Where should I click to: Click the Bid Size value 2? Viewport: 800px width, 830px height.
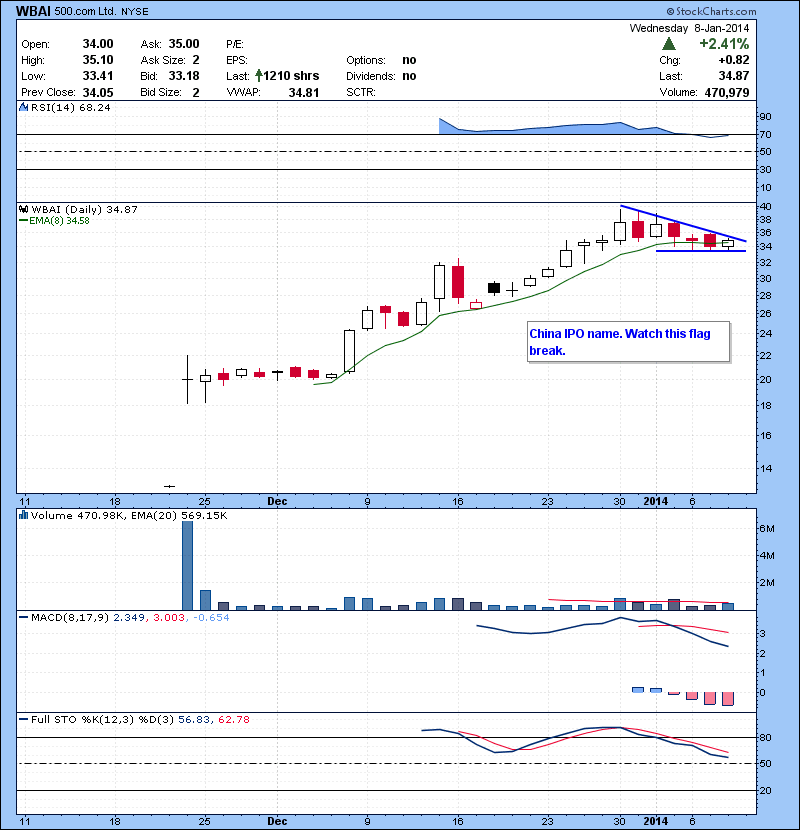(196, 93)
